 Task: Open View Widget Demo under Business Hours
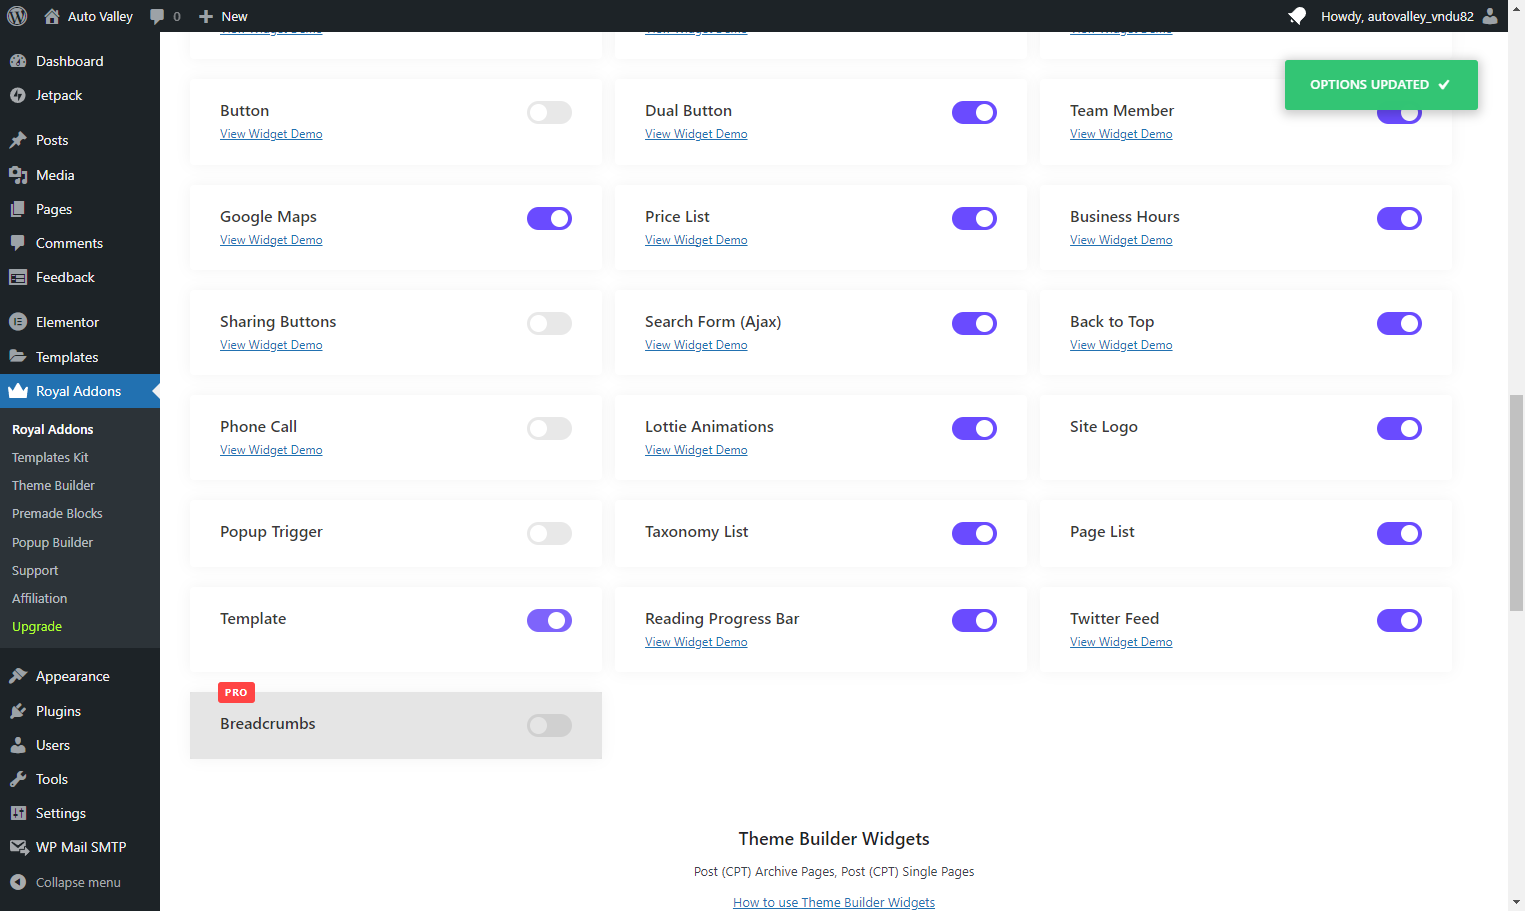(x=1121, y=240)
